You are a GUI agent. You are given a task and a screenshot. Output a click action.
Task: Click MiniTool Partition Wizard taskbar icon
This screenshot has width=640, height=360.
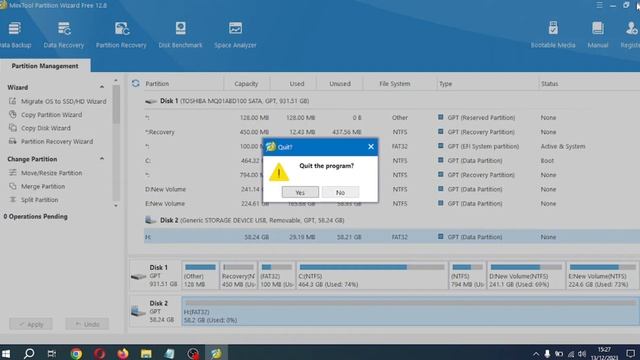tap(216, 353)
